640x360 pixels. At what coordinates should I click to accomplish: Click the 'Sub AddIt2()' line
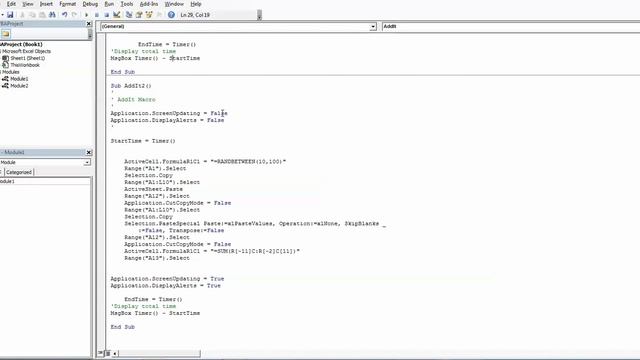131,86
